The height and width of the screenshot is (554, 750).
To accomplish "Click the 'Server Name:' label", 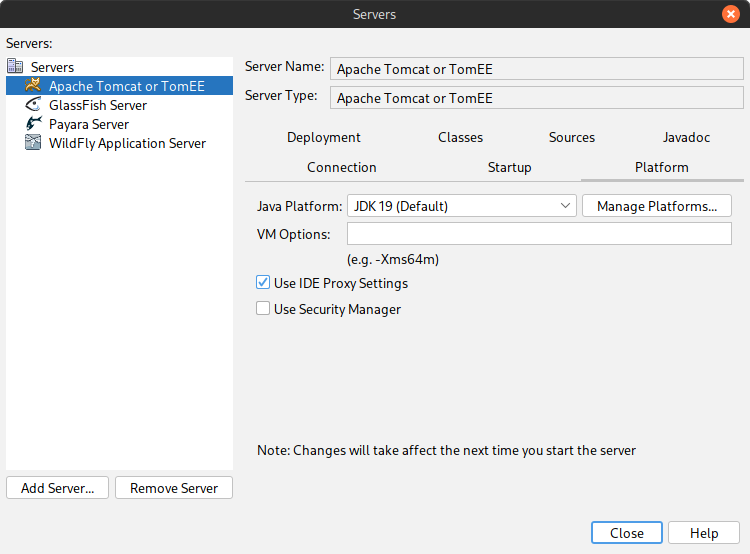I will (x=285, y=66).
